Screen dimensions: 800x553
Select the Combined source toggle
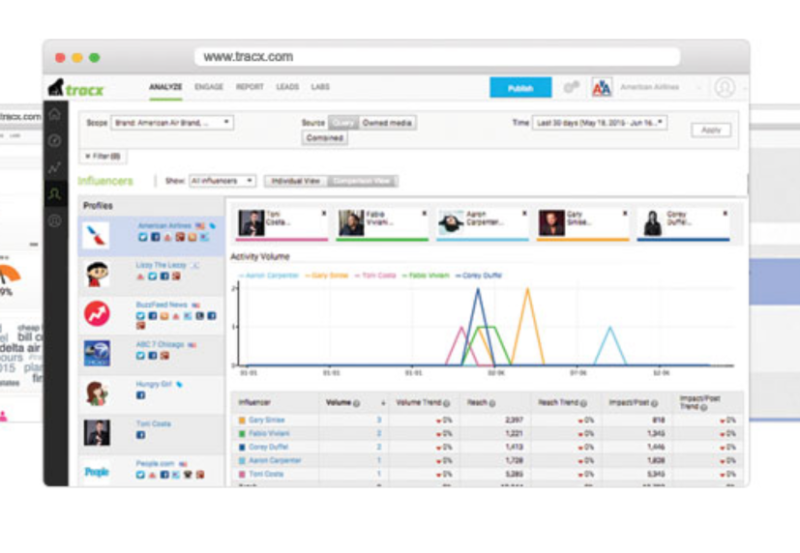click(324, 138)
